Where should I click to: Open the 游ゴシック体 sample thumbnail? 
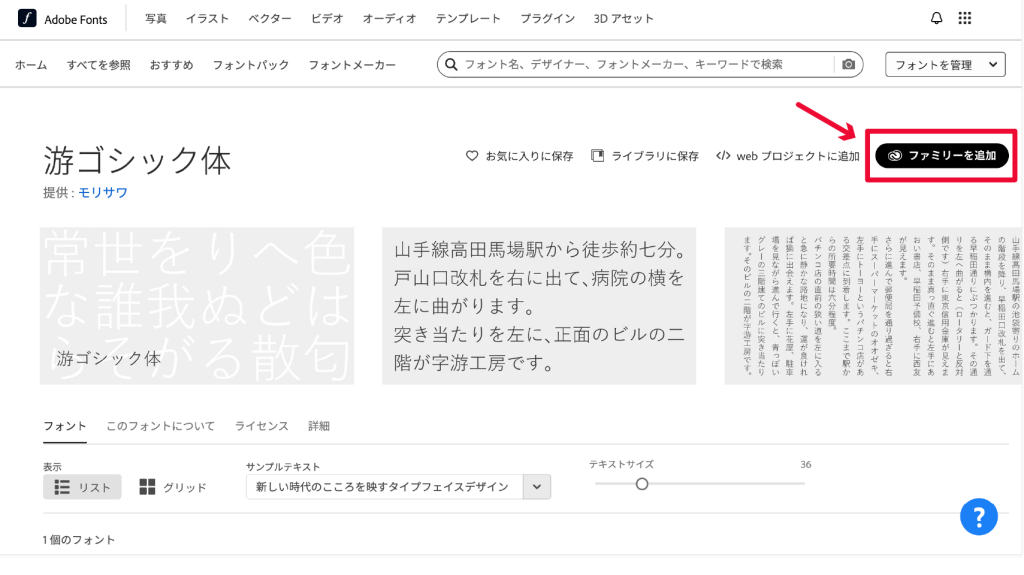(x=197, y=306)
